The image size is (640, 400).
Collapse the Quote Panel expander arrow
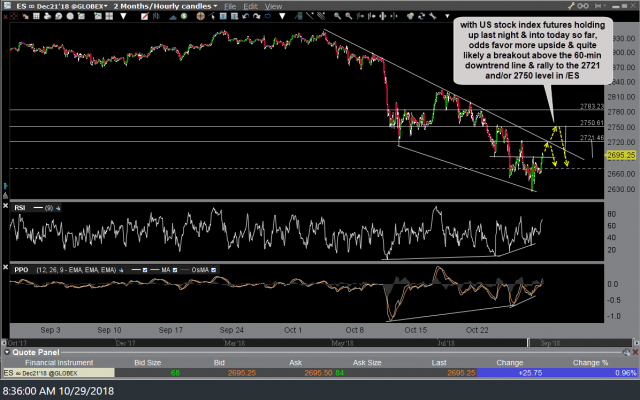[x=7, y=352]
